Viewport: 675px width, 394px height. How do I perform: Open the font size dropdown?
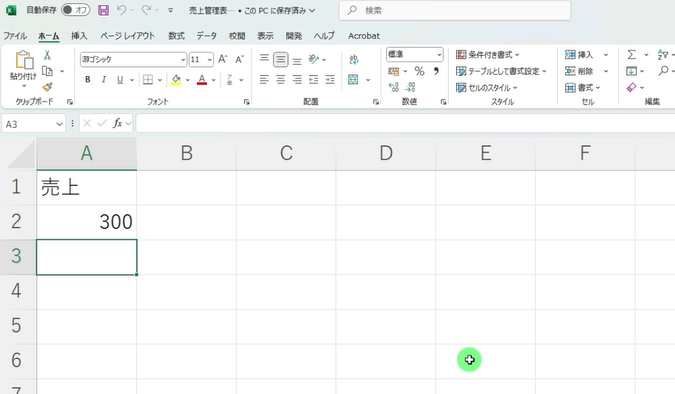[210, 59]
